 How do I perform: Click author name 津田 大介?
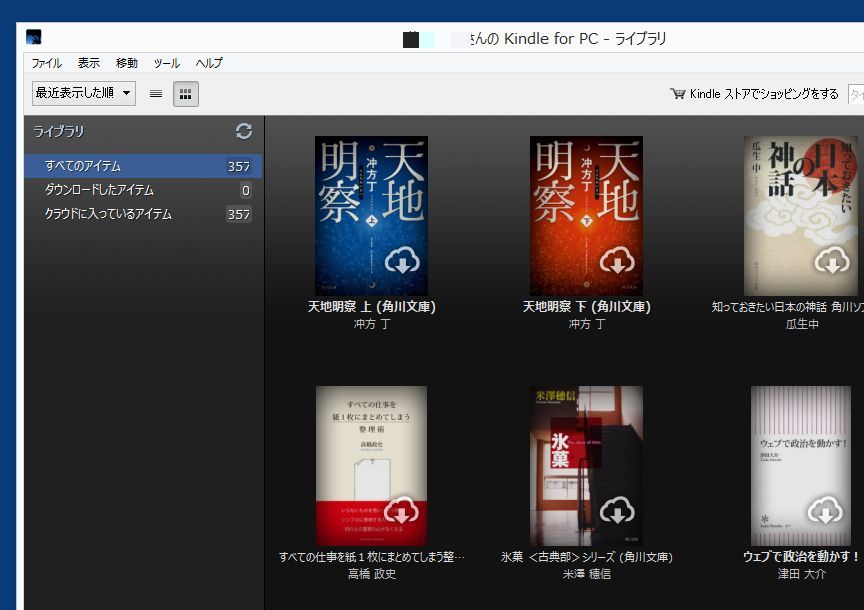802,574
